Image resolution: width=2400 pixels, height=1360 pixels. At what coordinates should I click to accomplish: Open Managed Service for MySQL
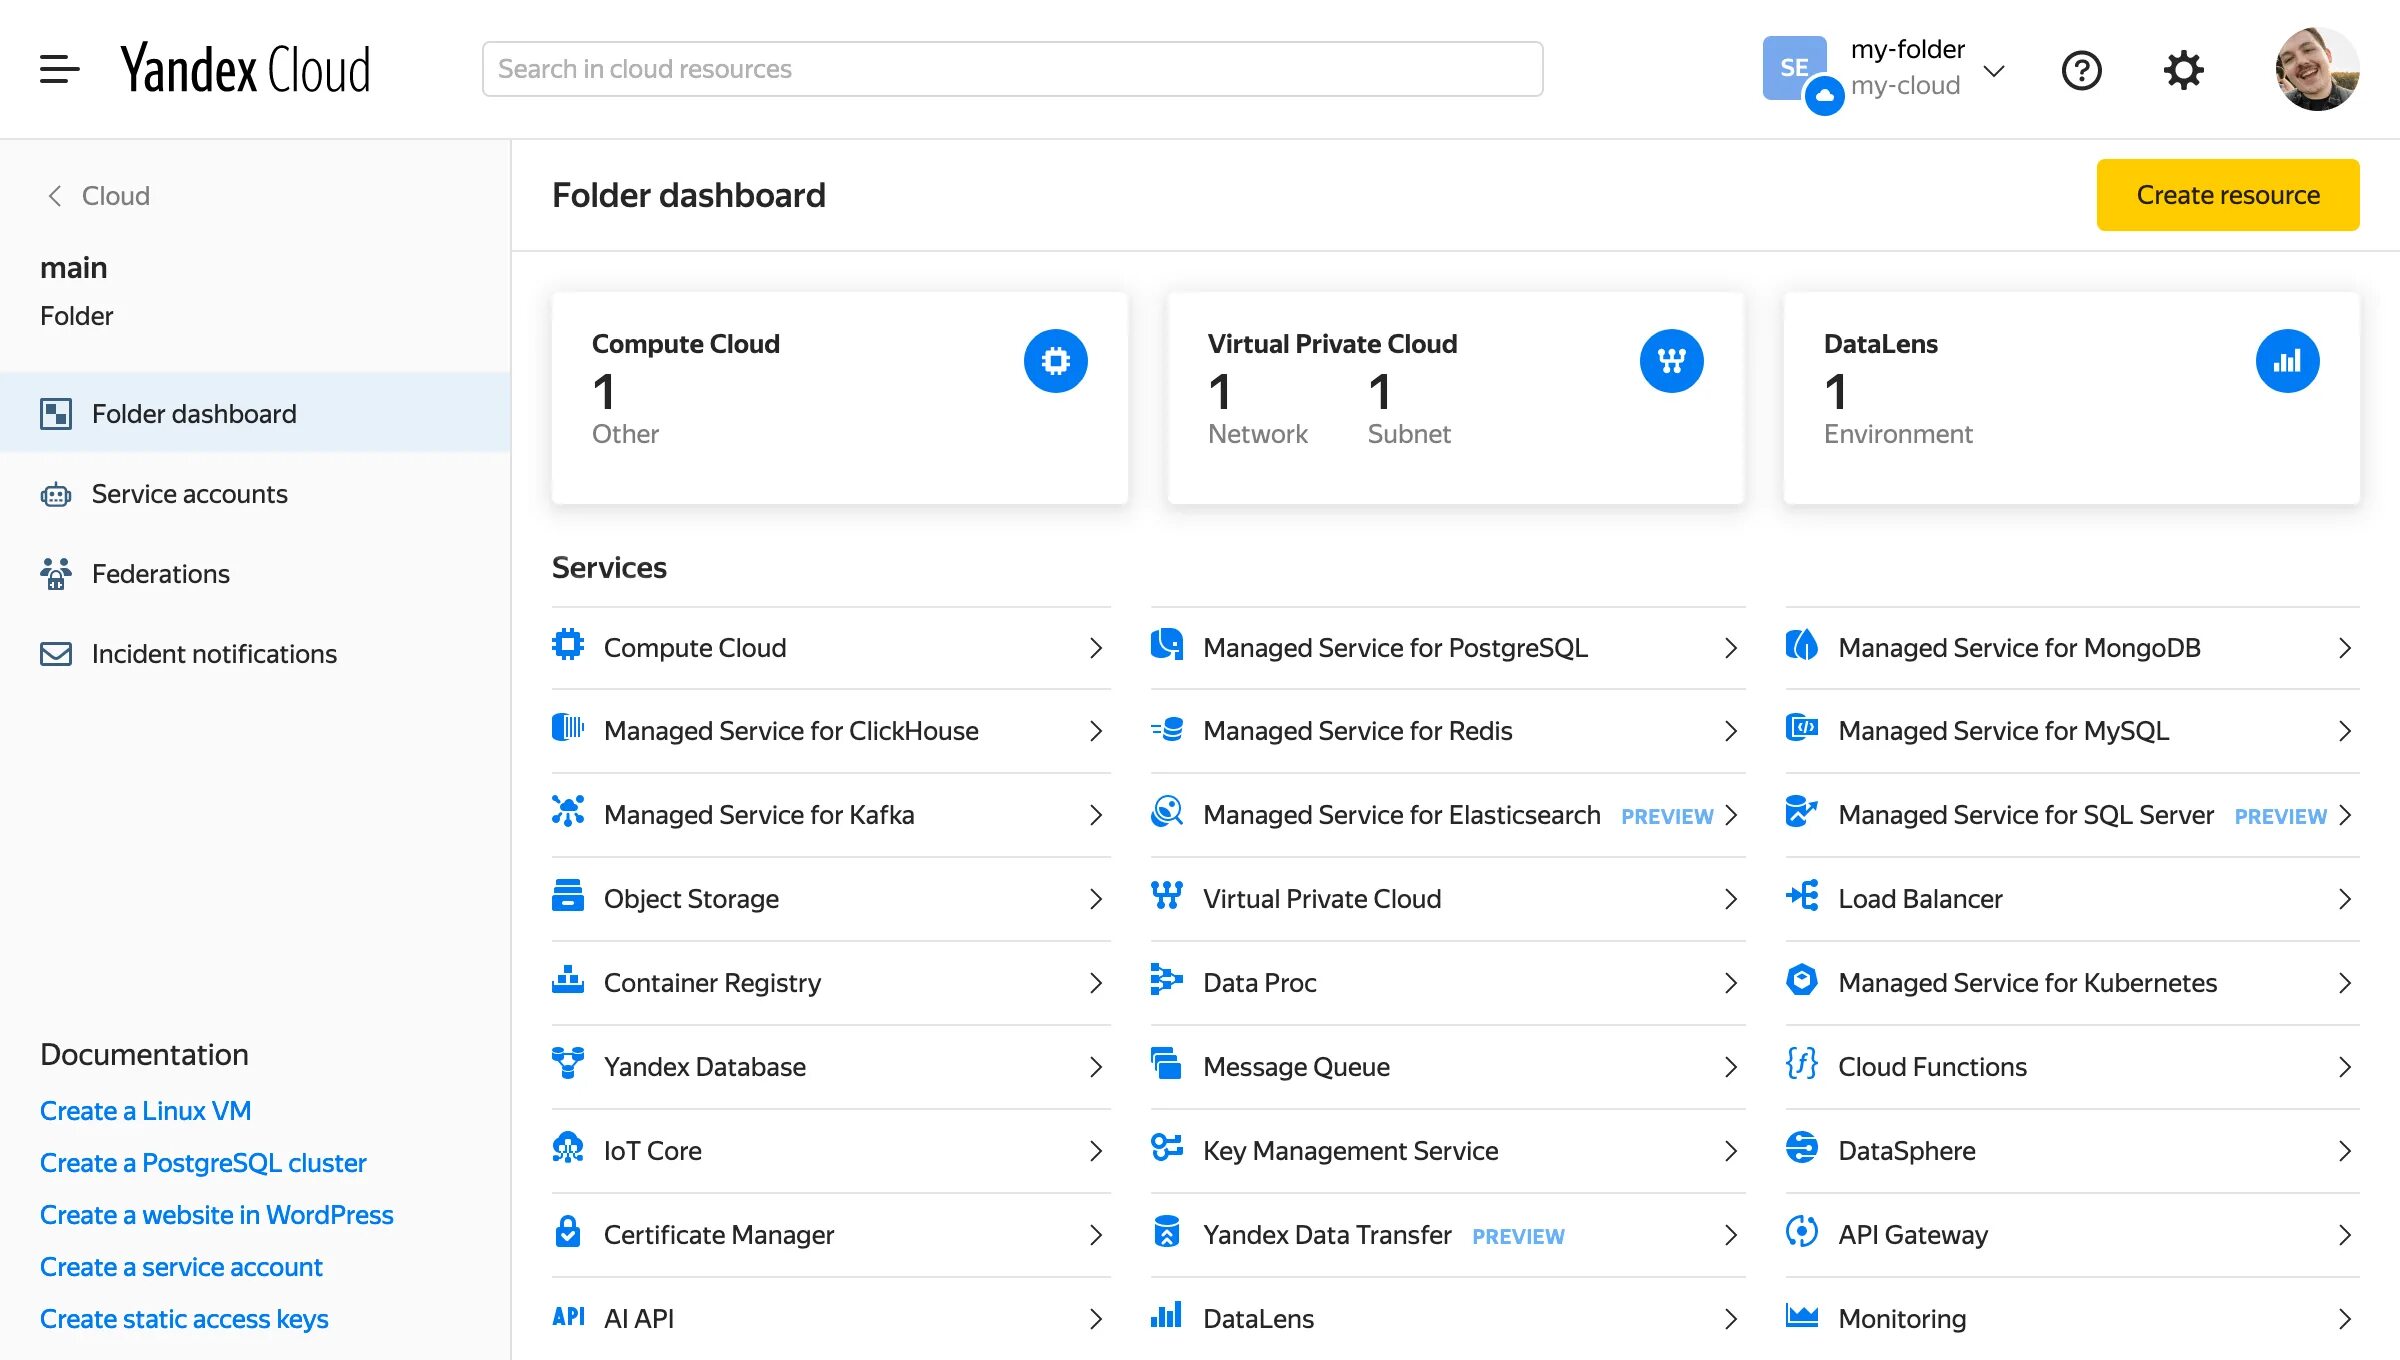pos(2072,731)
